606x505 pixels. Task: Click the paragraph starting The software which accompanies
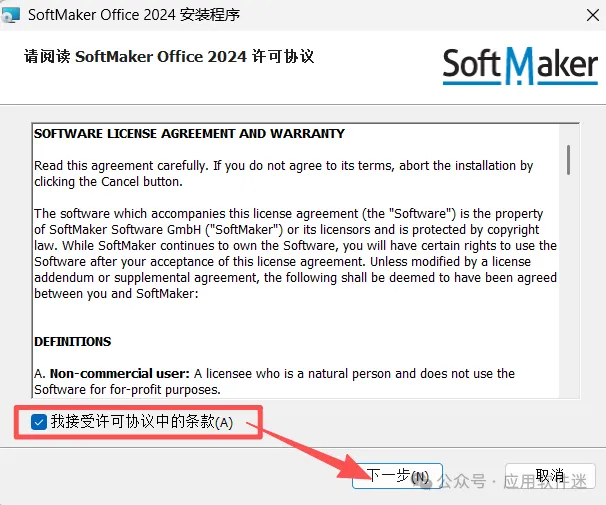point(296,253)
